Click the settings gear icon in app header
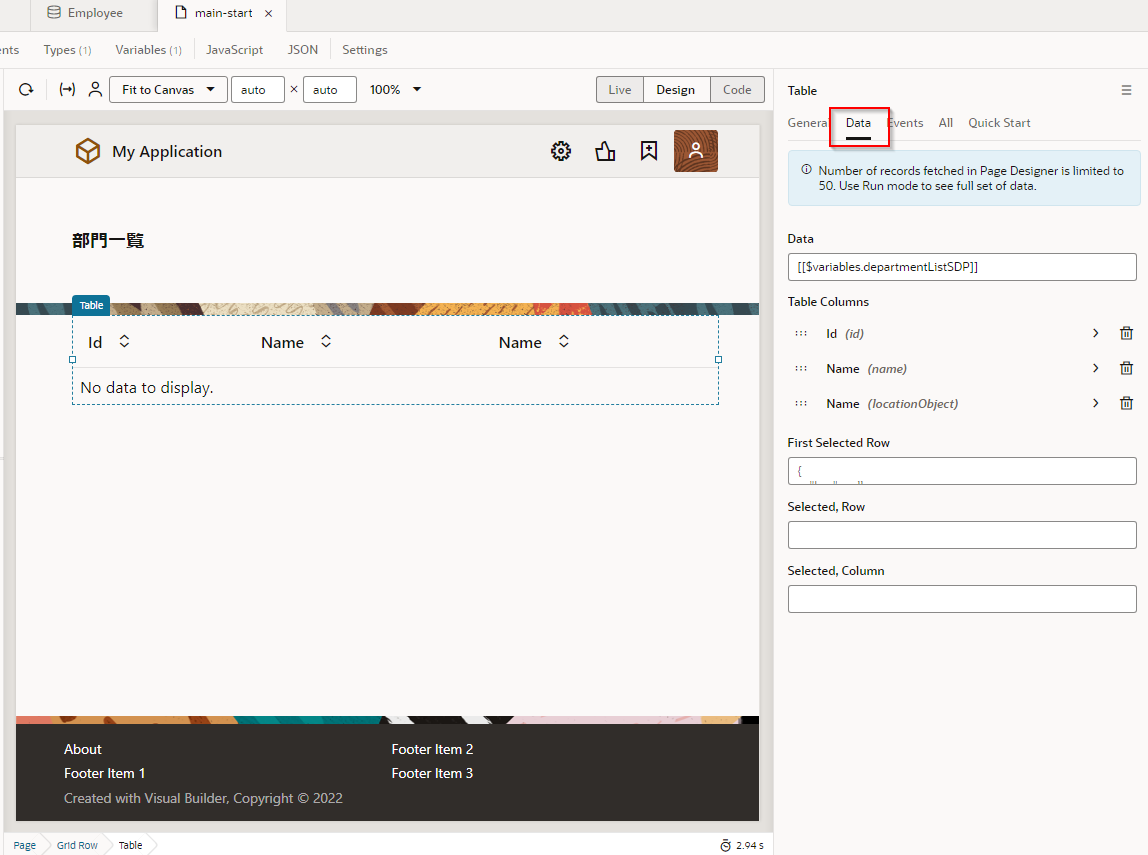Viewport: 1148px width, 855px height. [561, 151]
